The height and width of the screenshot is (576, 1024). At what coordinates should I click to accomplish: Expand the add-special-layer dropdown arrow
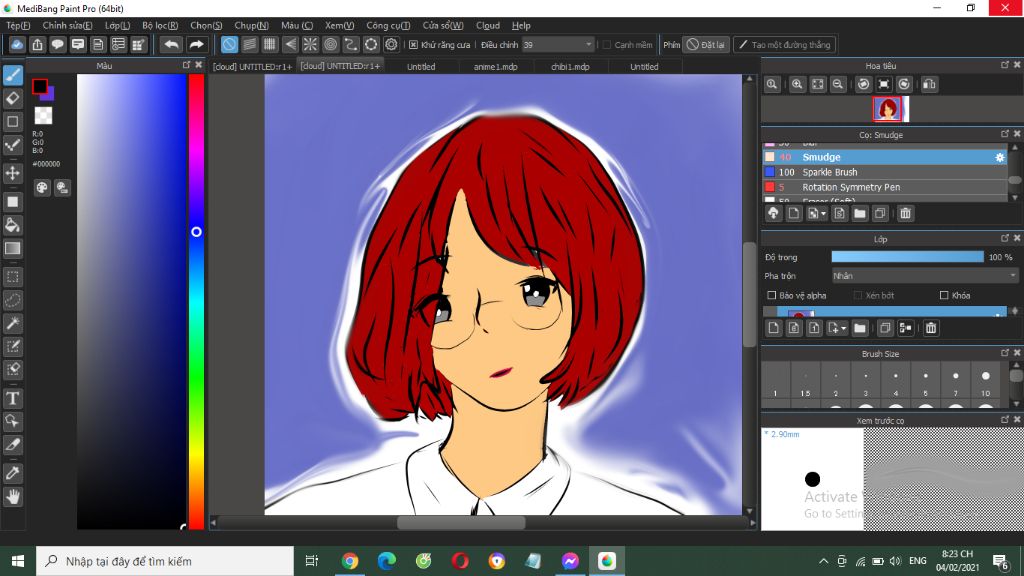(844, 328)
